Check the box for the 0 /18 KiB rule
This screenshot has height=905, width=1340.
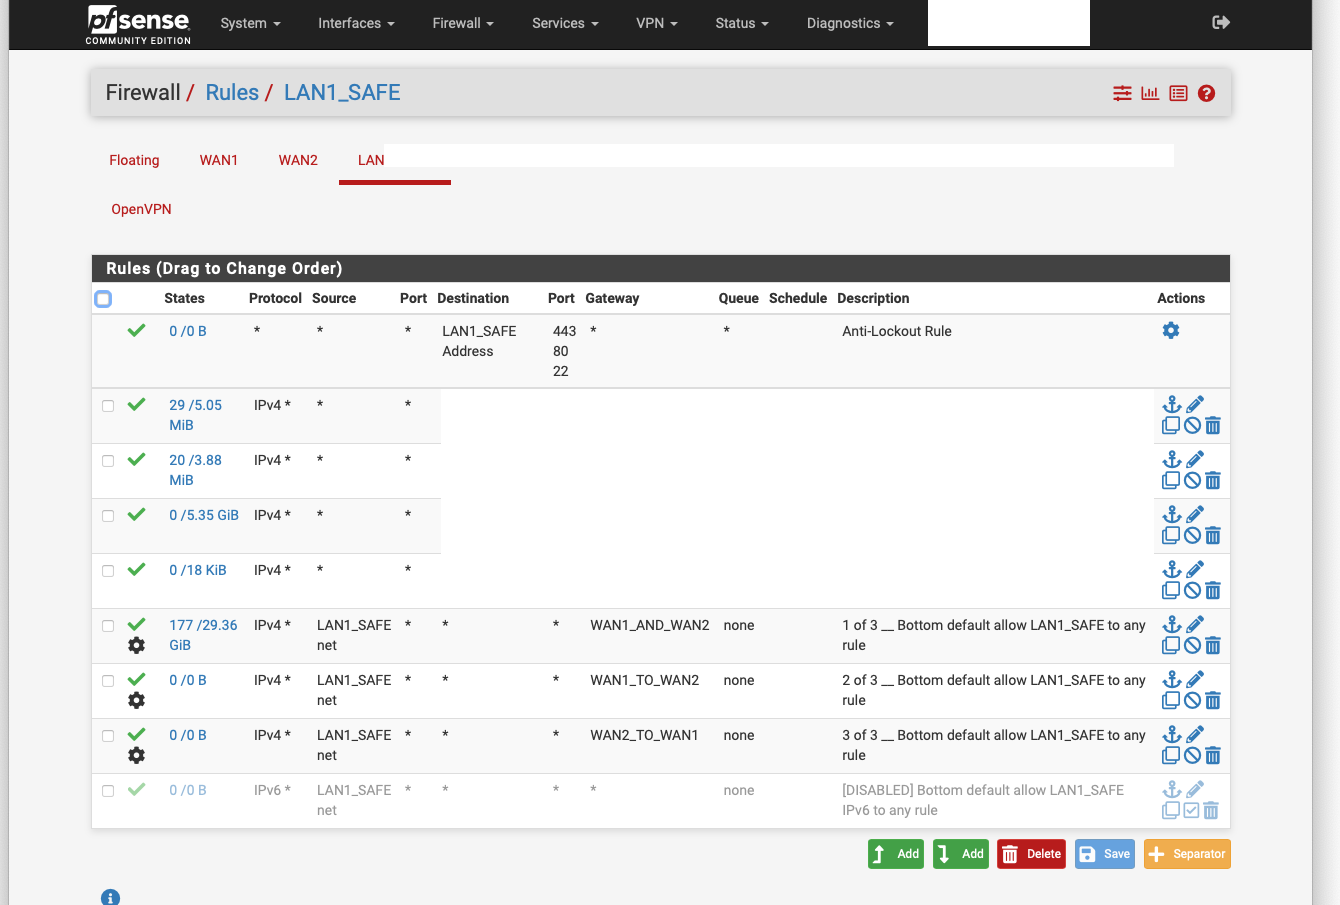tap(108, 570)
